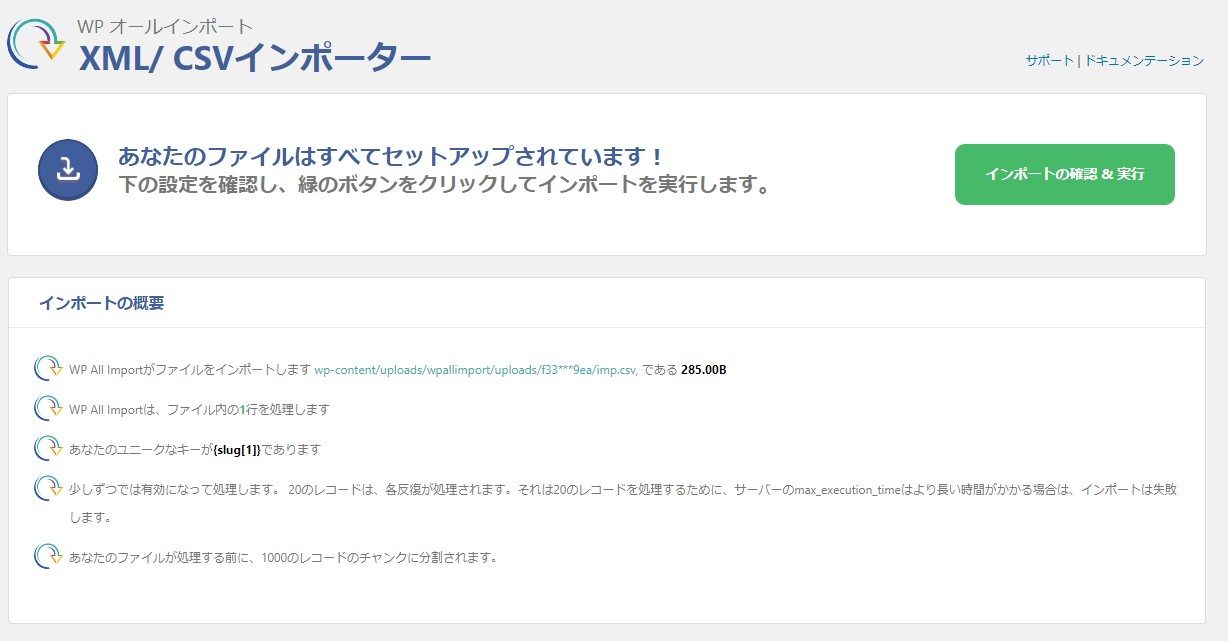Click the green インポートの確認 & 実行 button
The image size is (1228, 641).
pos(1064,174)
